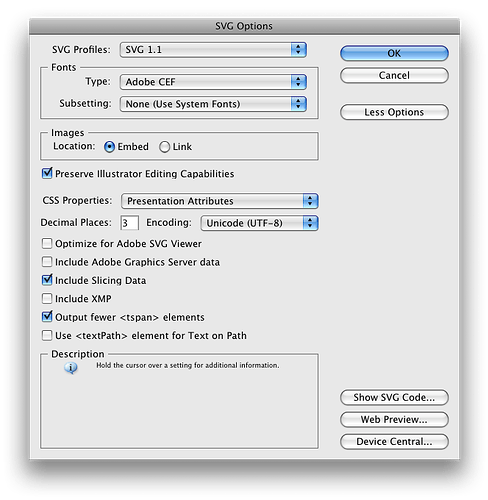Enable textPath element for Text on Path
This screenshot has width=488, height=500.
pos(47,335)
